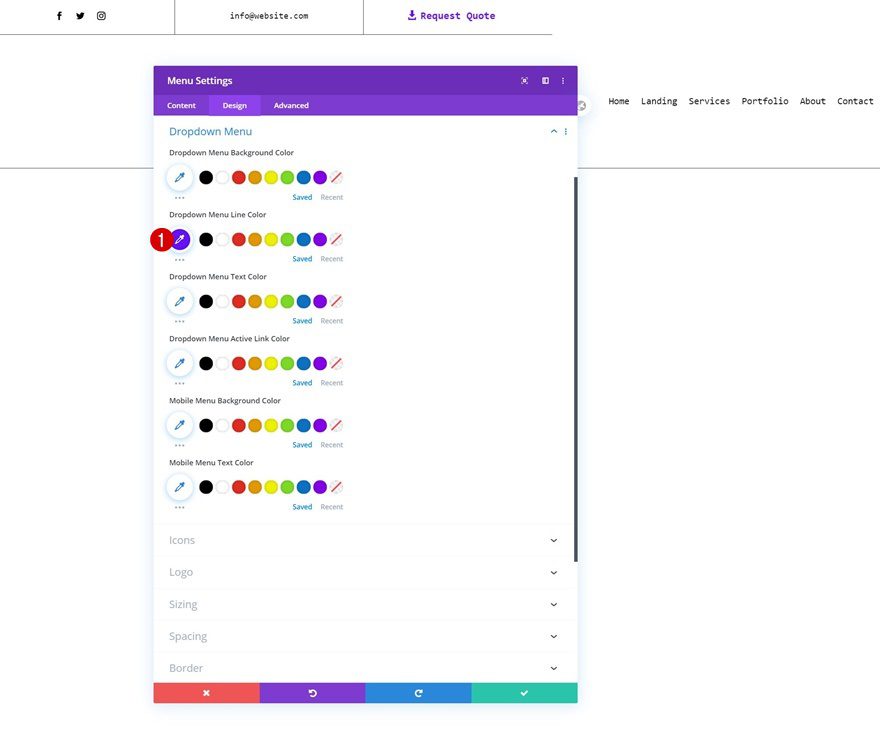Image resolution: width=880 pixels, height=751 pixels.
Task: Open the Instagram social icon
Action: point(101,16)
